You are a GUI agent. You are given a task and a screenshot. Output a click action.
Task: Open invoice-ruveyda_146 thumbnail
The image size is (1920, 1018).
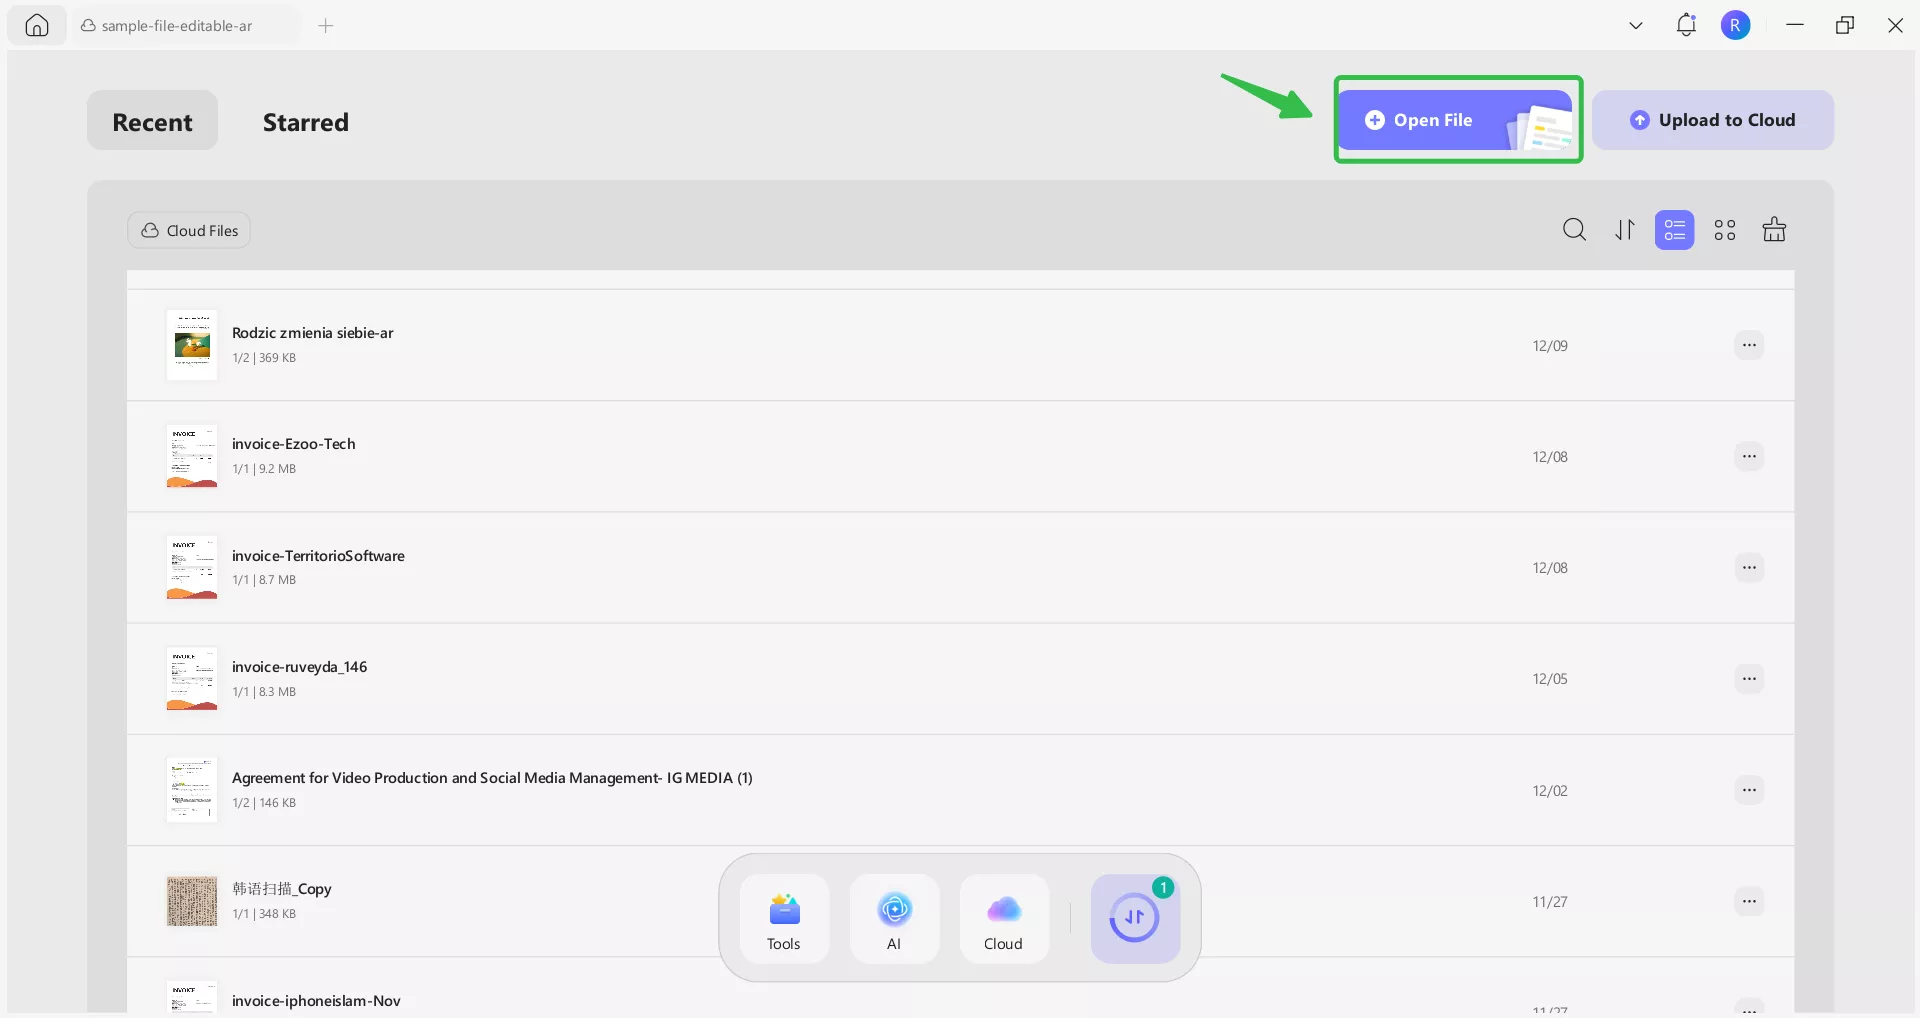(192, 678)
